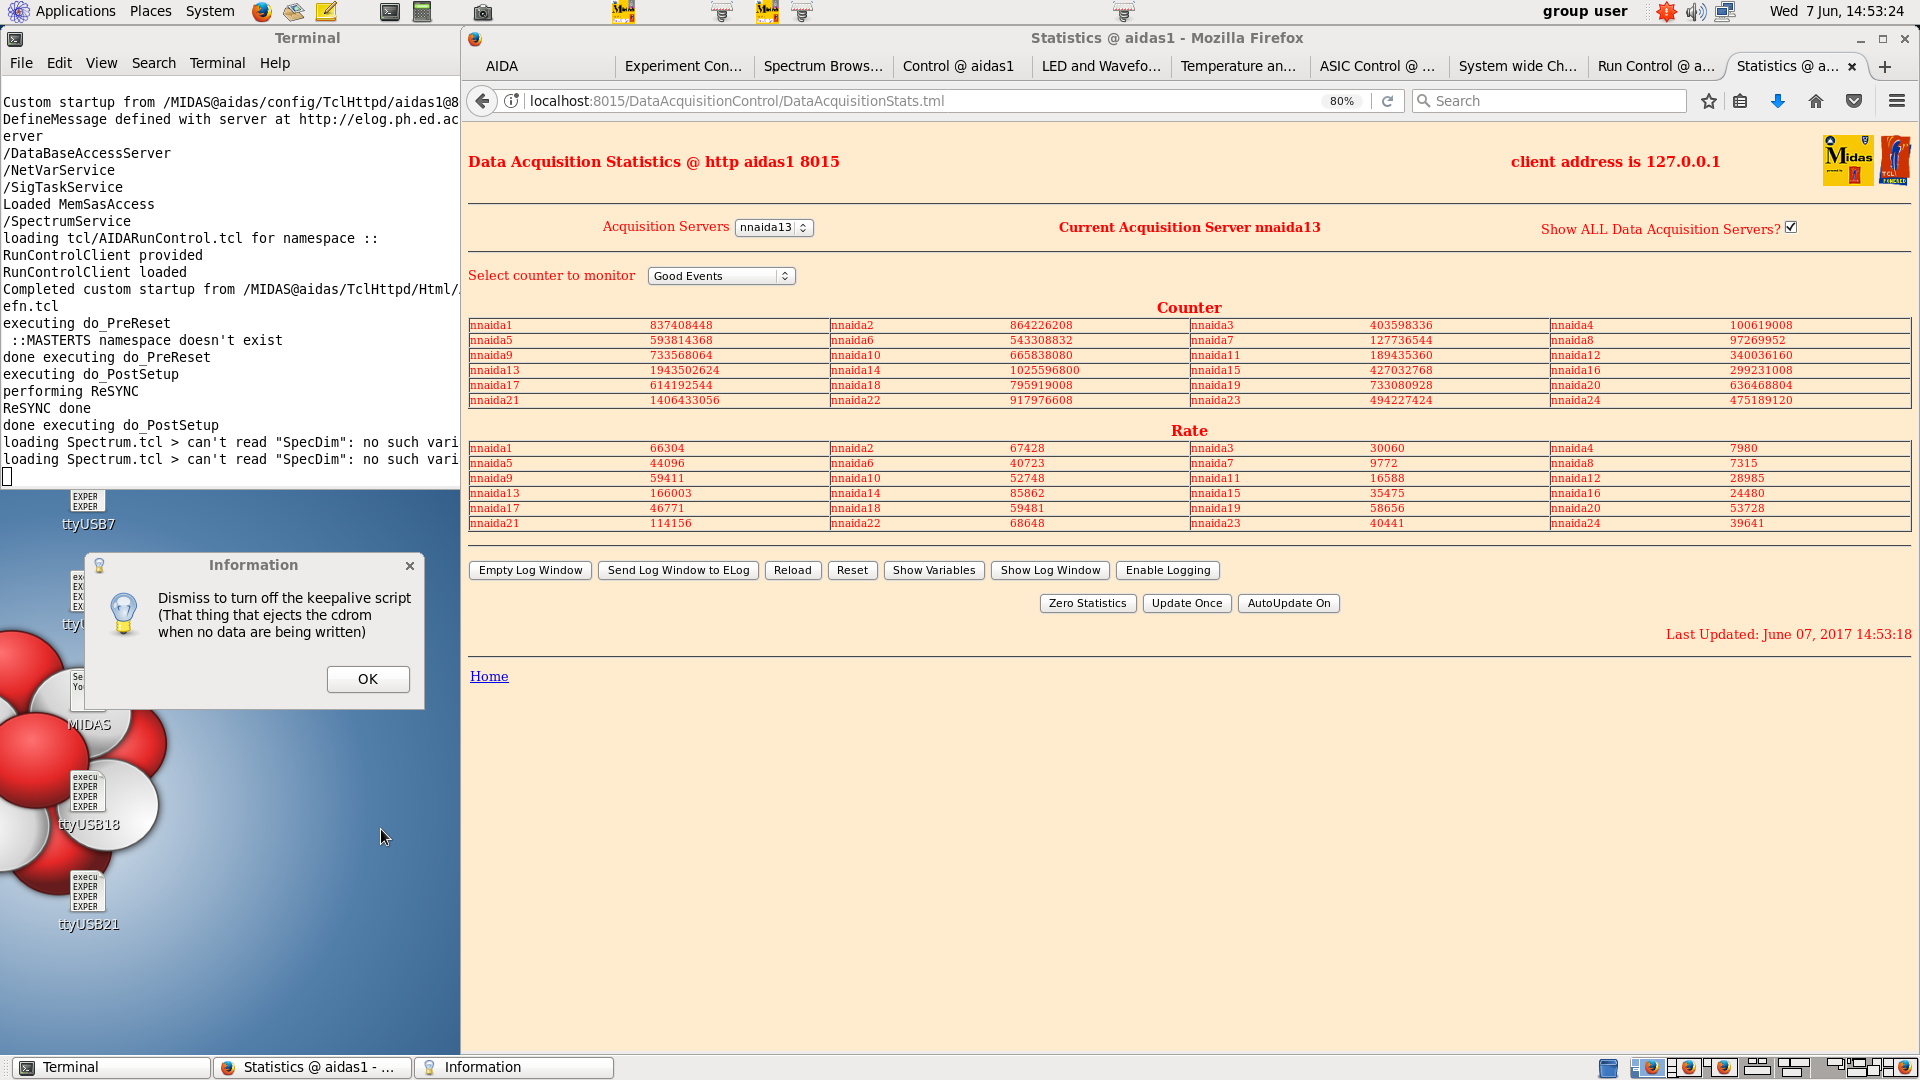Bookmark this page with star icon
The image size is (1920, 1080).
(x=1709, y=101)
